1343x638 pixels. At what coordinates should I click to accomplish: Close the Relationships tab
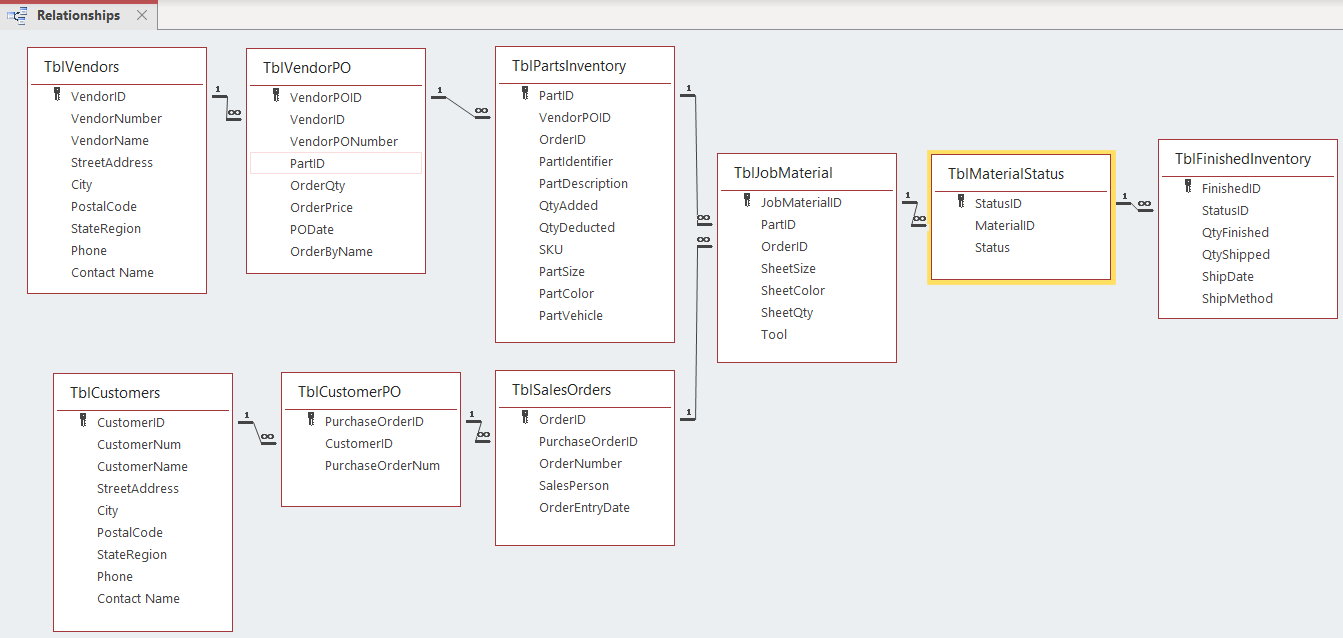[142, 15]
